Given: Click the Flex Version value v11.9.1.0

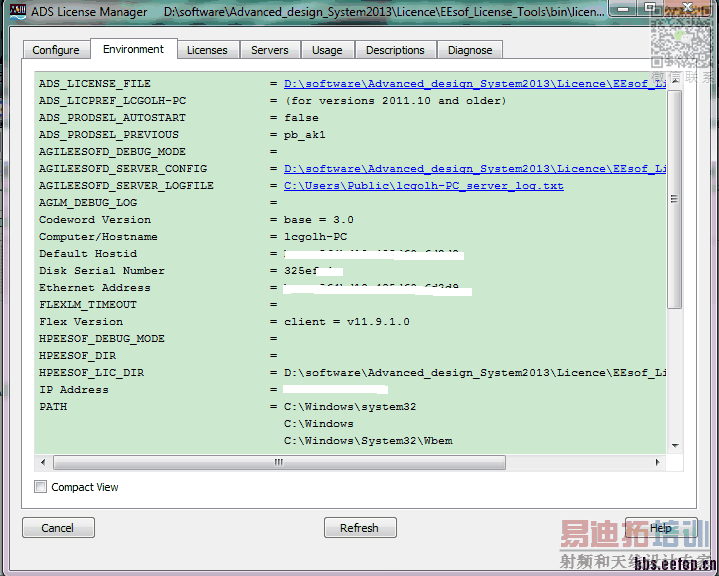Looking at the screenshot, I should tap(378, 321).
